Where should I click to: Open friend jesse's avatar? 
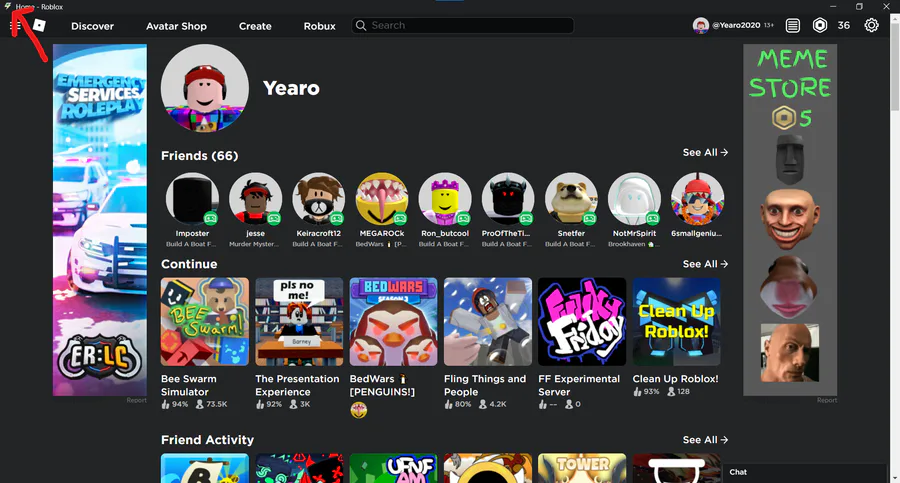(255, 199)
